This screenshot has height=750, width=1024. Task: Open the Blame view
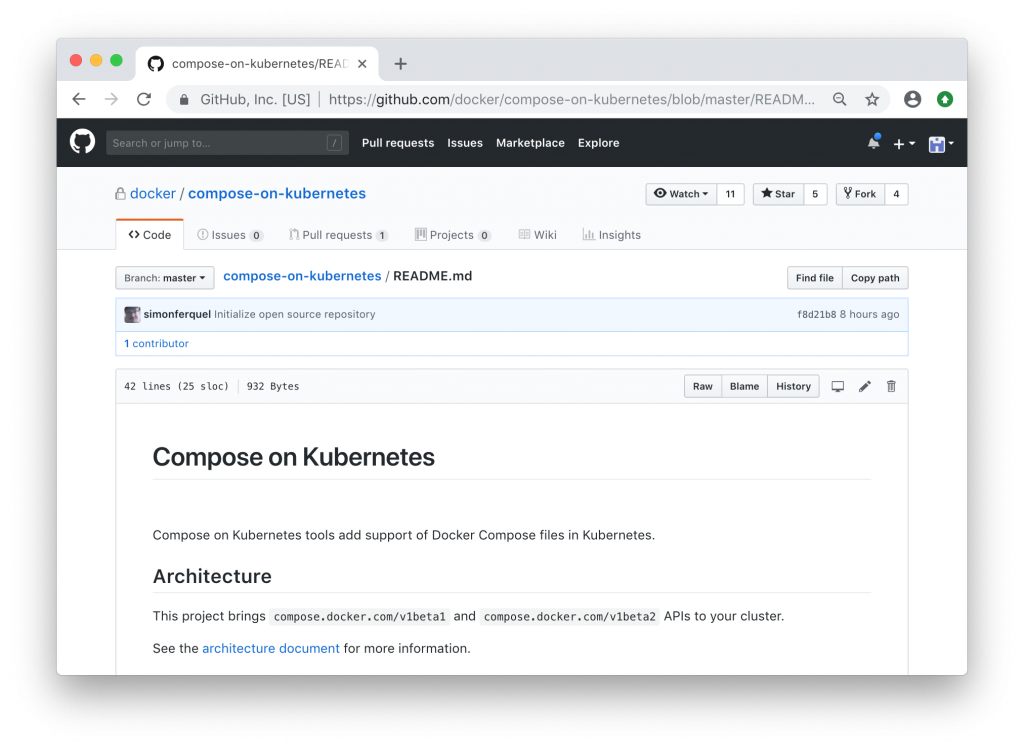point(744,386)
